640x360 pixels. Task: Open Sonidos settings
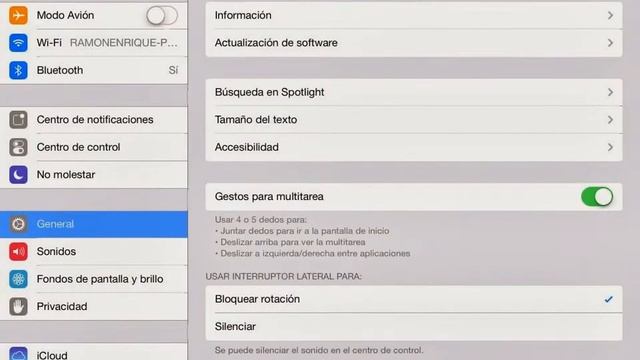coord(94,251)
